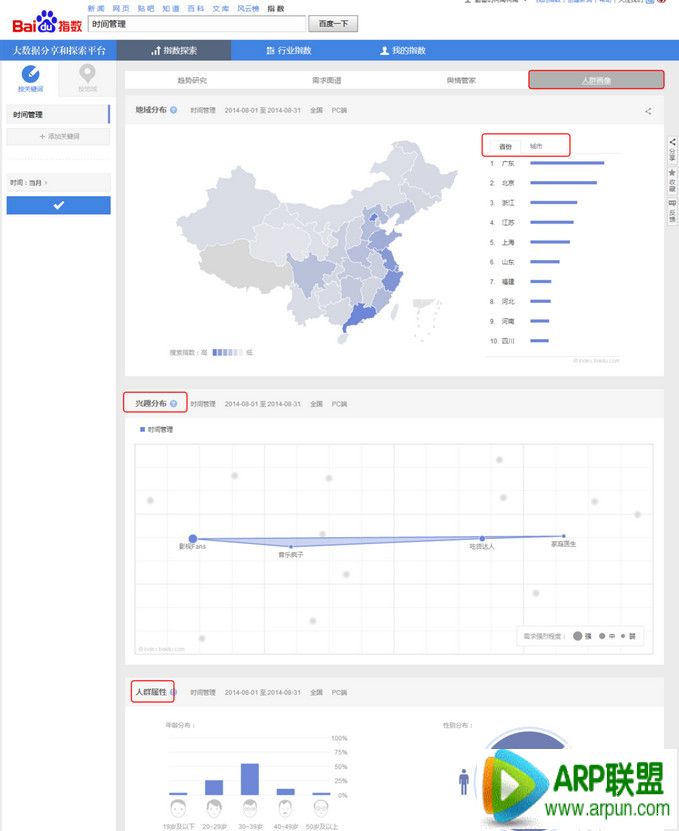Click help icon next to 兴趣分布
This screenshot has height=831, width=679.
(x=174, y=404)
